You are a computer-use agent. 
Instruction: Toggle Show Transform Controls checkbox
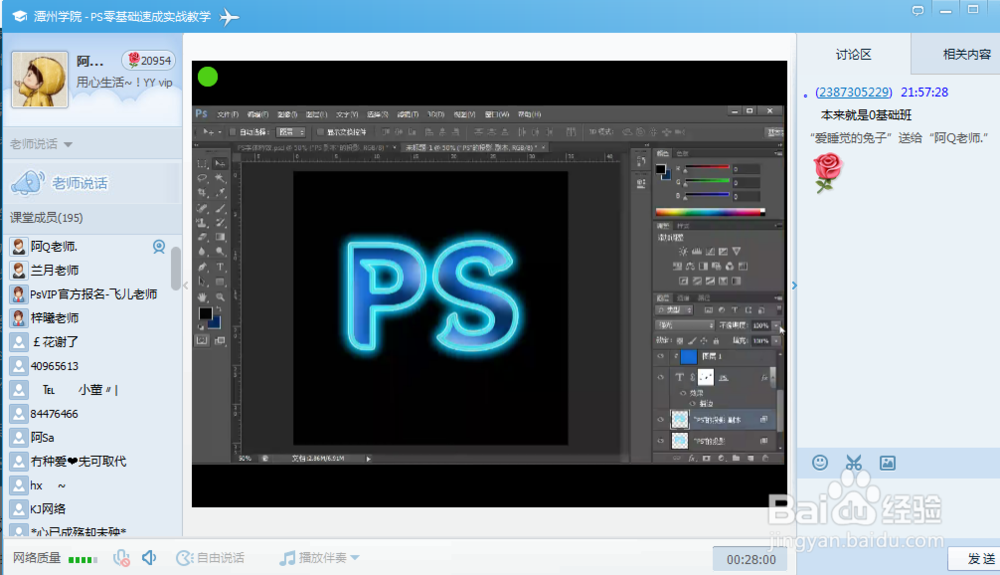pos(320,132)
